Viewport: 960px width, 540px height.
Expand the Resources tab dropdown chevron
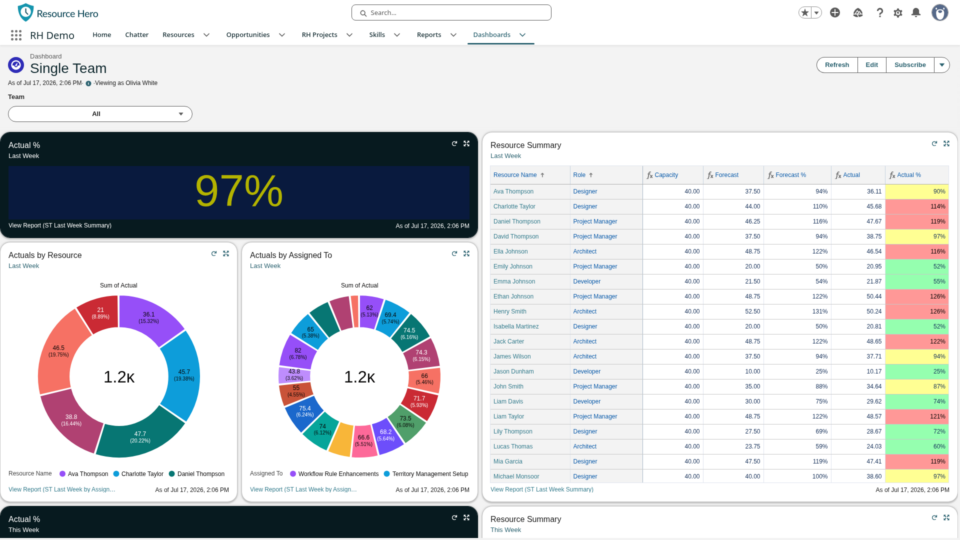206,35
